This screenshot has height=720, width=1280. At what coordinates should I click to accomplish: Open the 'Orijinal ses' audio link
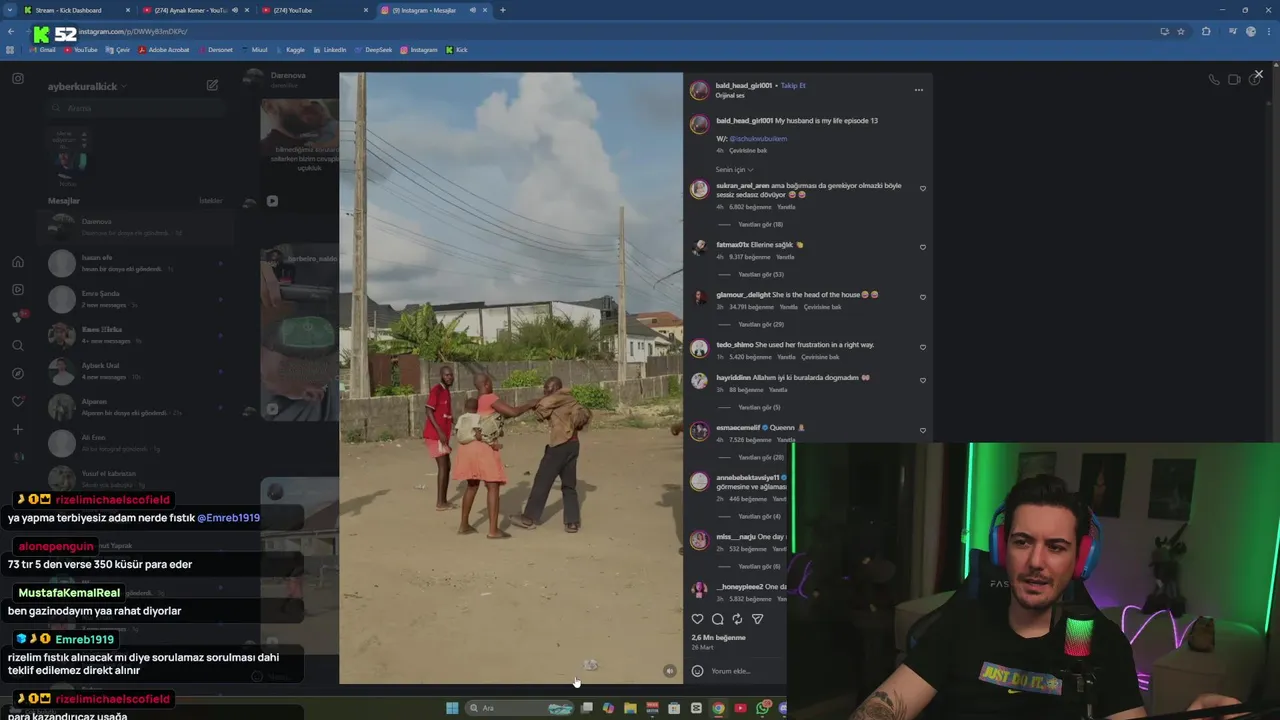point(730,95)
